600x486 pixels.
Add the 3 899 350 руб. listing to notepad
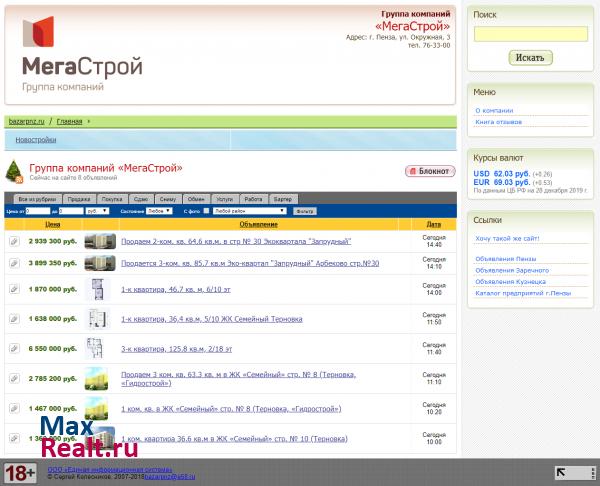14,263
